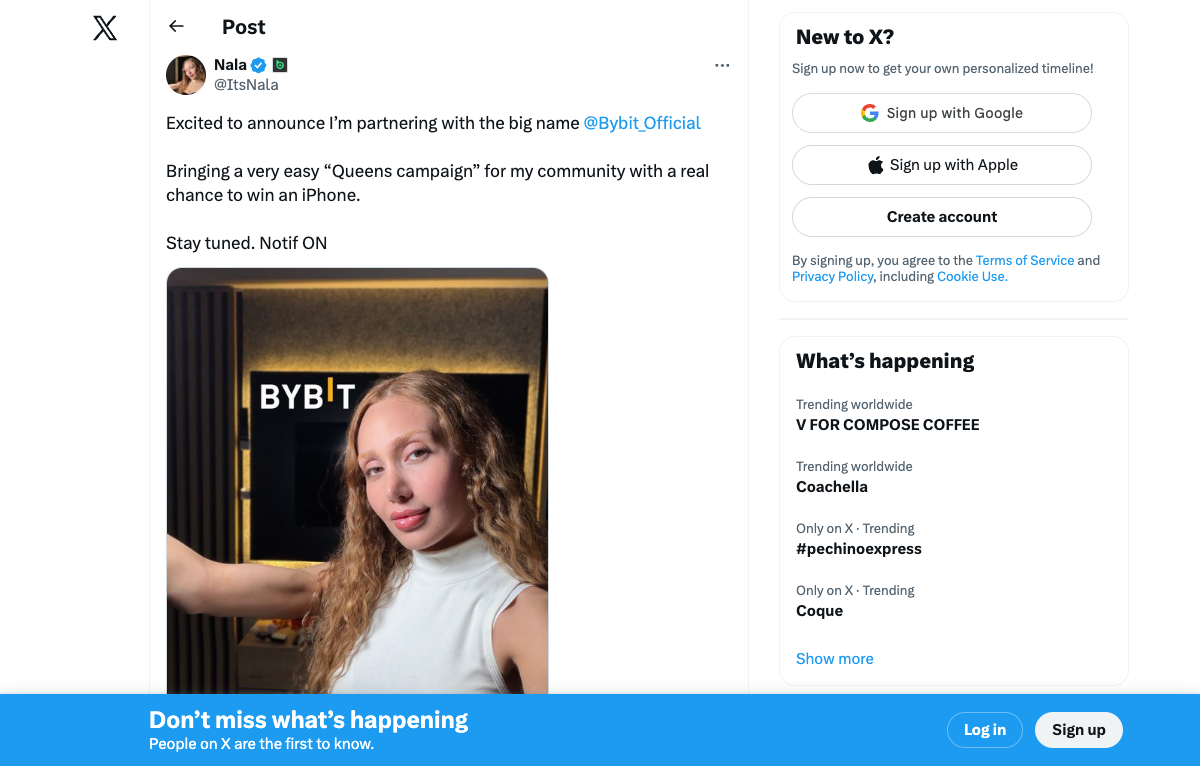The image size is (1200, 766).
Task: Read the Terms of Service
Action: pos(1024,260)
